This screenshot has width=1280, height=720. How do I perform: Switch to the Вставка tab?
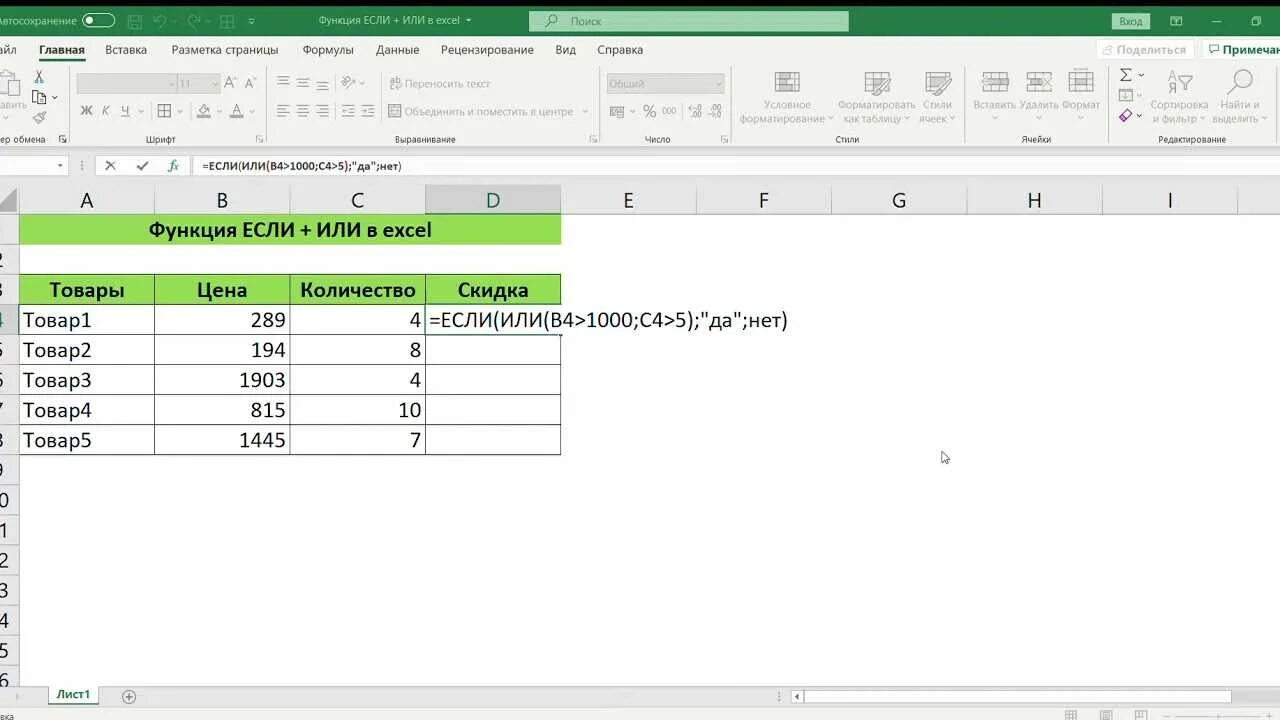click(x=126, y=50)
